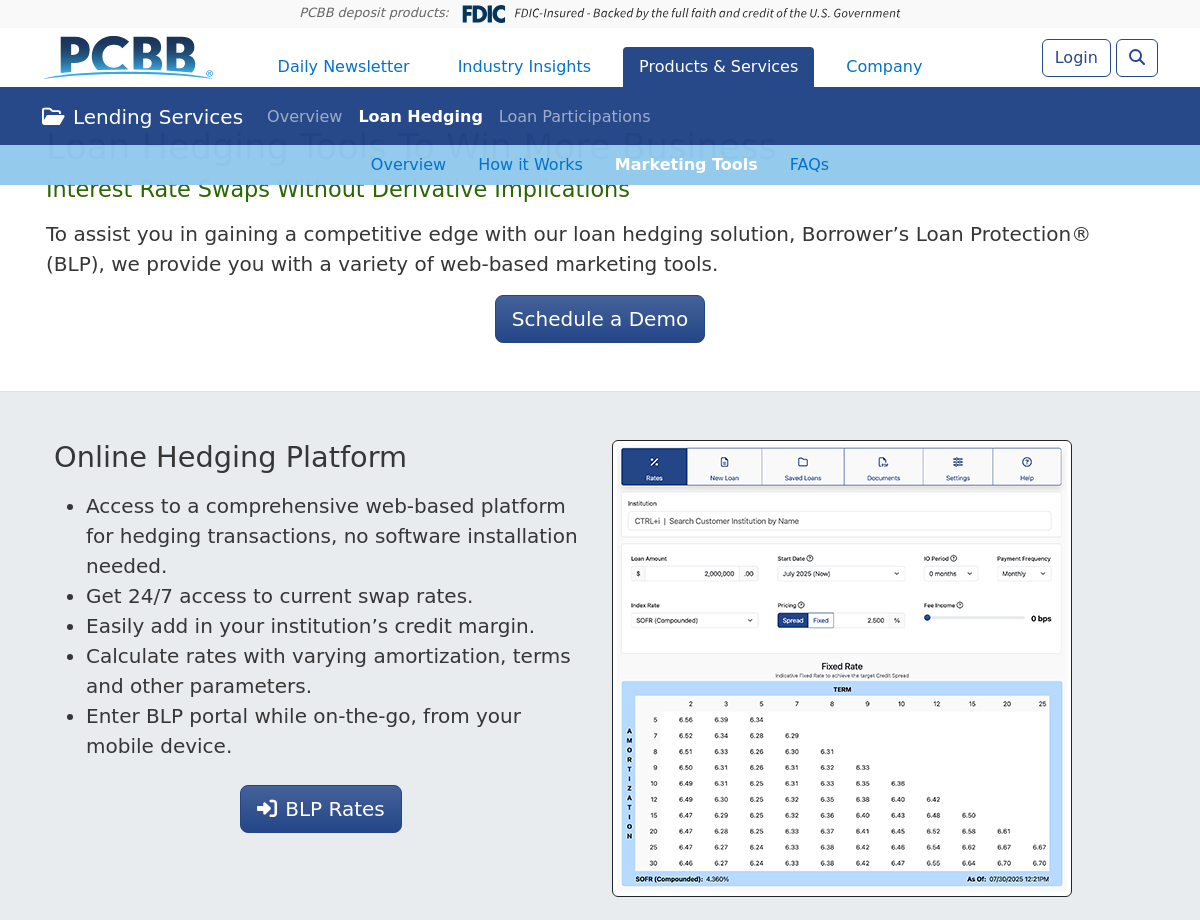Viewport: 1200px width, 920px height.
Task: Click the Fee Income slider handle
Action: (927, 618)
